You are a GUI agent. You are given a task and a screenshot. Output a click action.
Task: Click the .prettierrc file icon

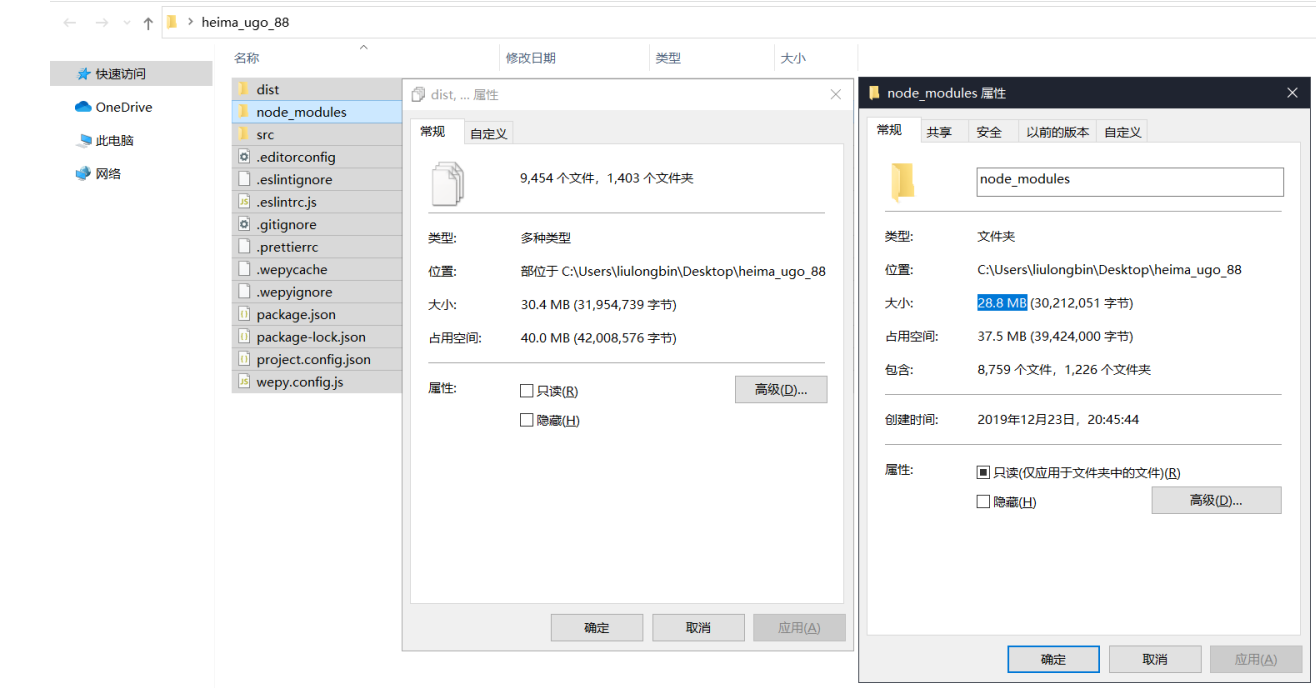tap(243, 247)
